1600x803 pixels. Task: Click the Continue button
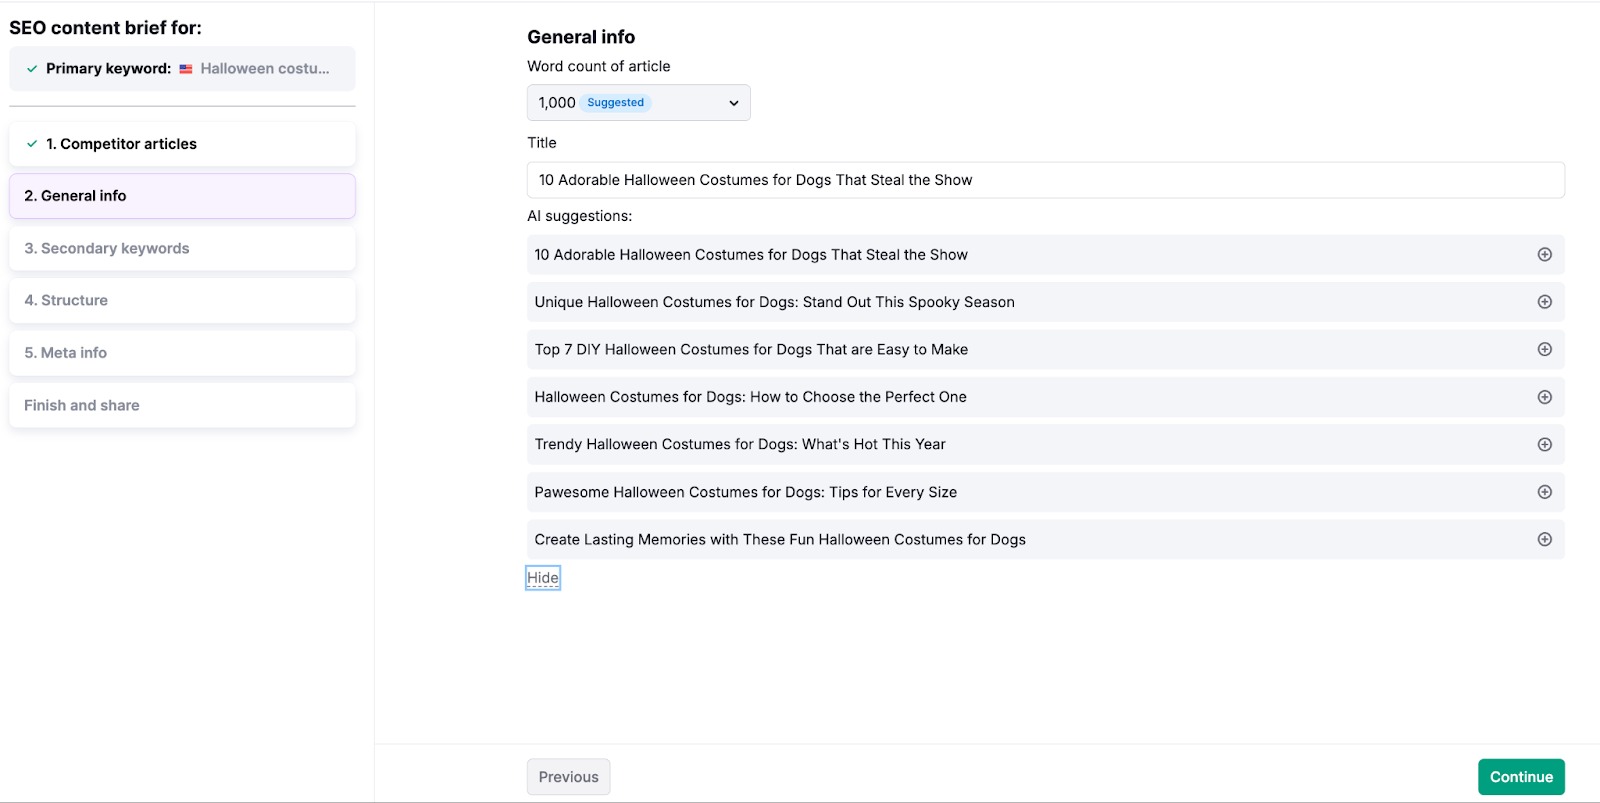(x=1521, y=776)
